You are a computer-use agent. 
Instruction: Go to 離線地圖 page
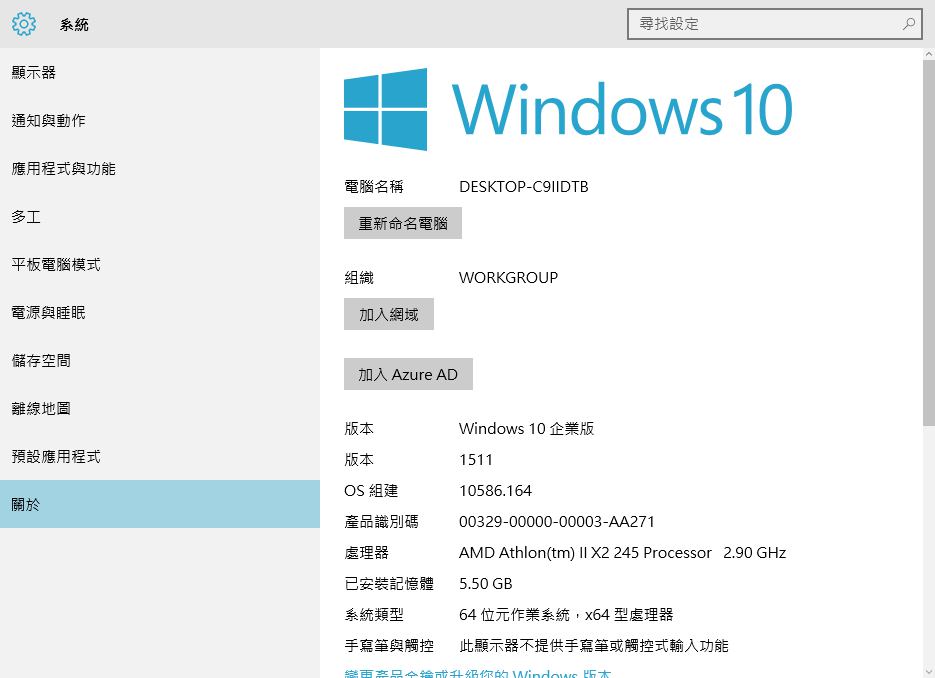pyautogui.click(x=160, y=408)
